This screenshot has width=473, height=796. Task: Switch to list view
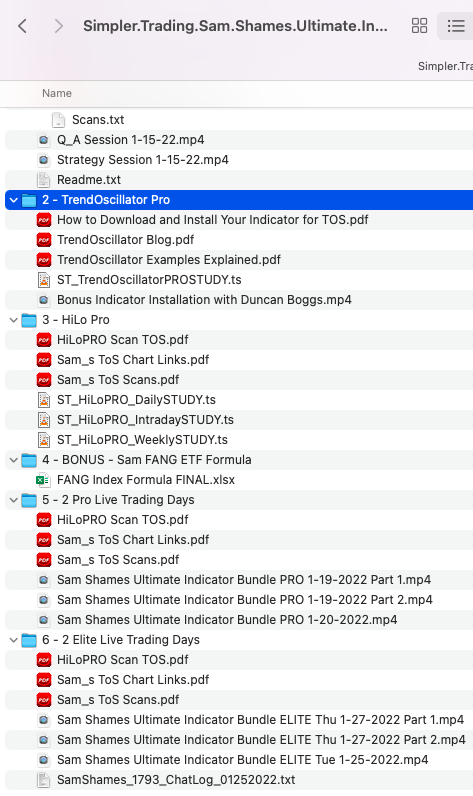point(455,26)
